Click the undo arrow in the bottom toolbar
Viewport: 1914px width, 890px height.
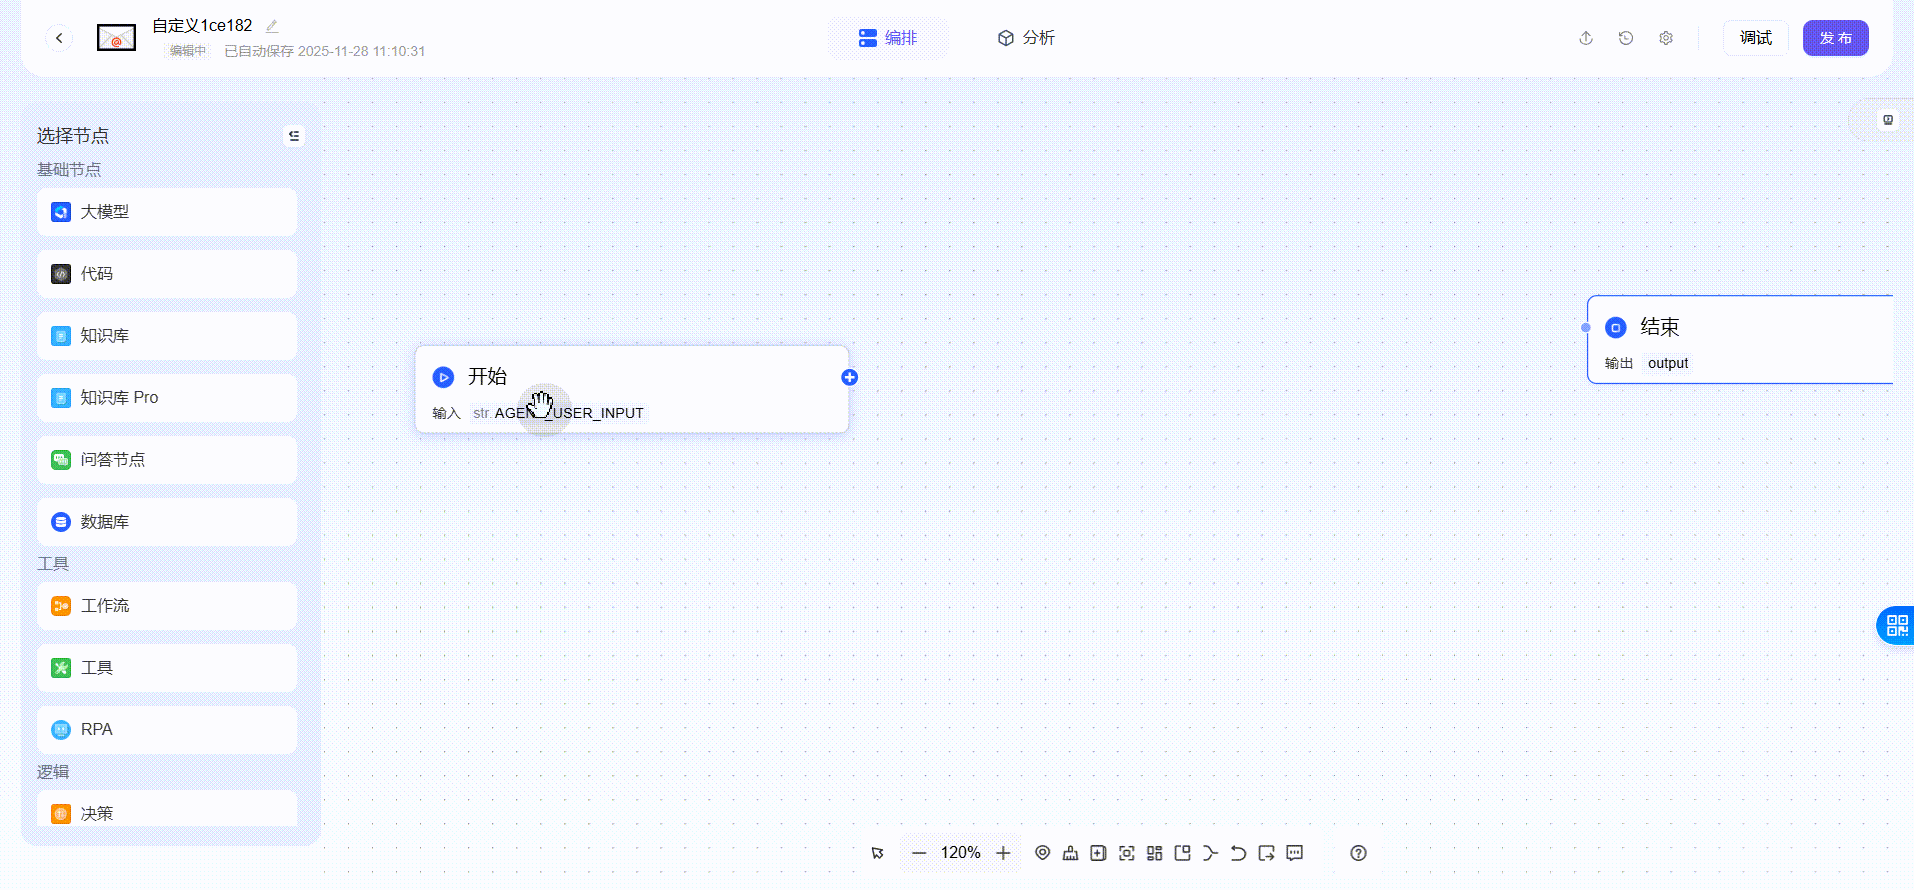[x=1238, y=853]
